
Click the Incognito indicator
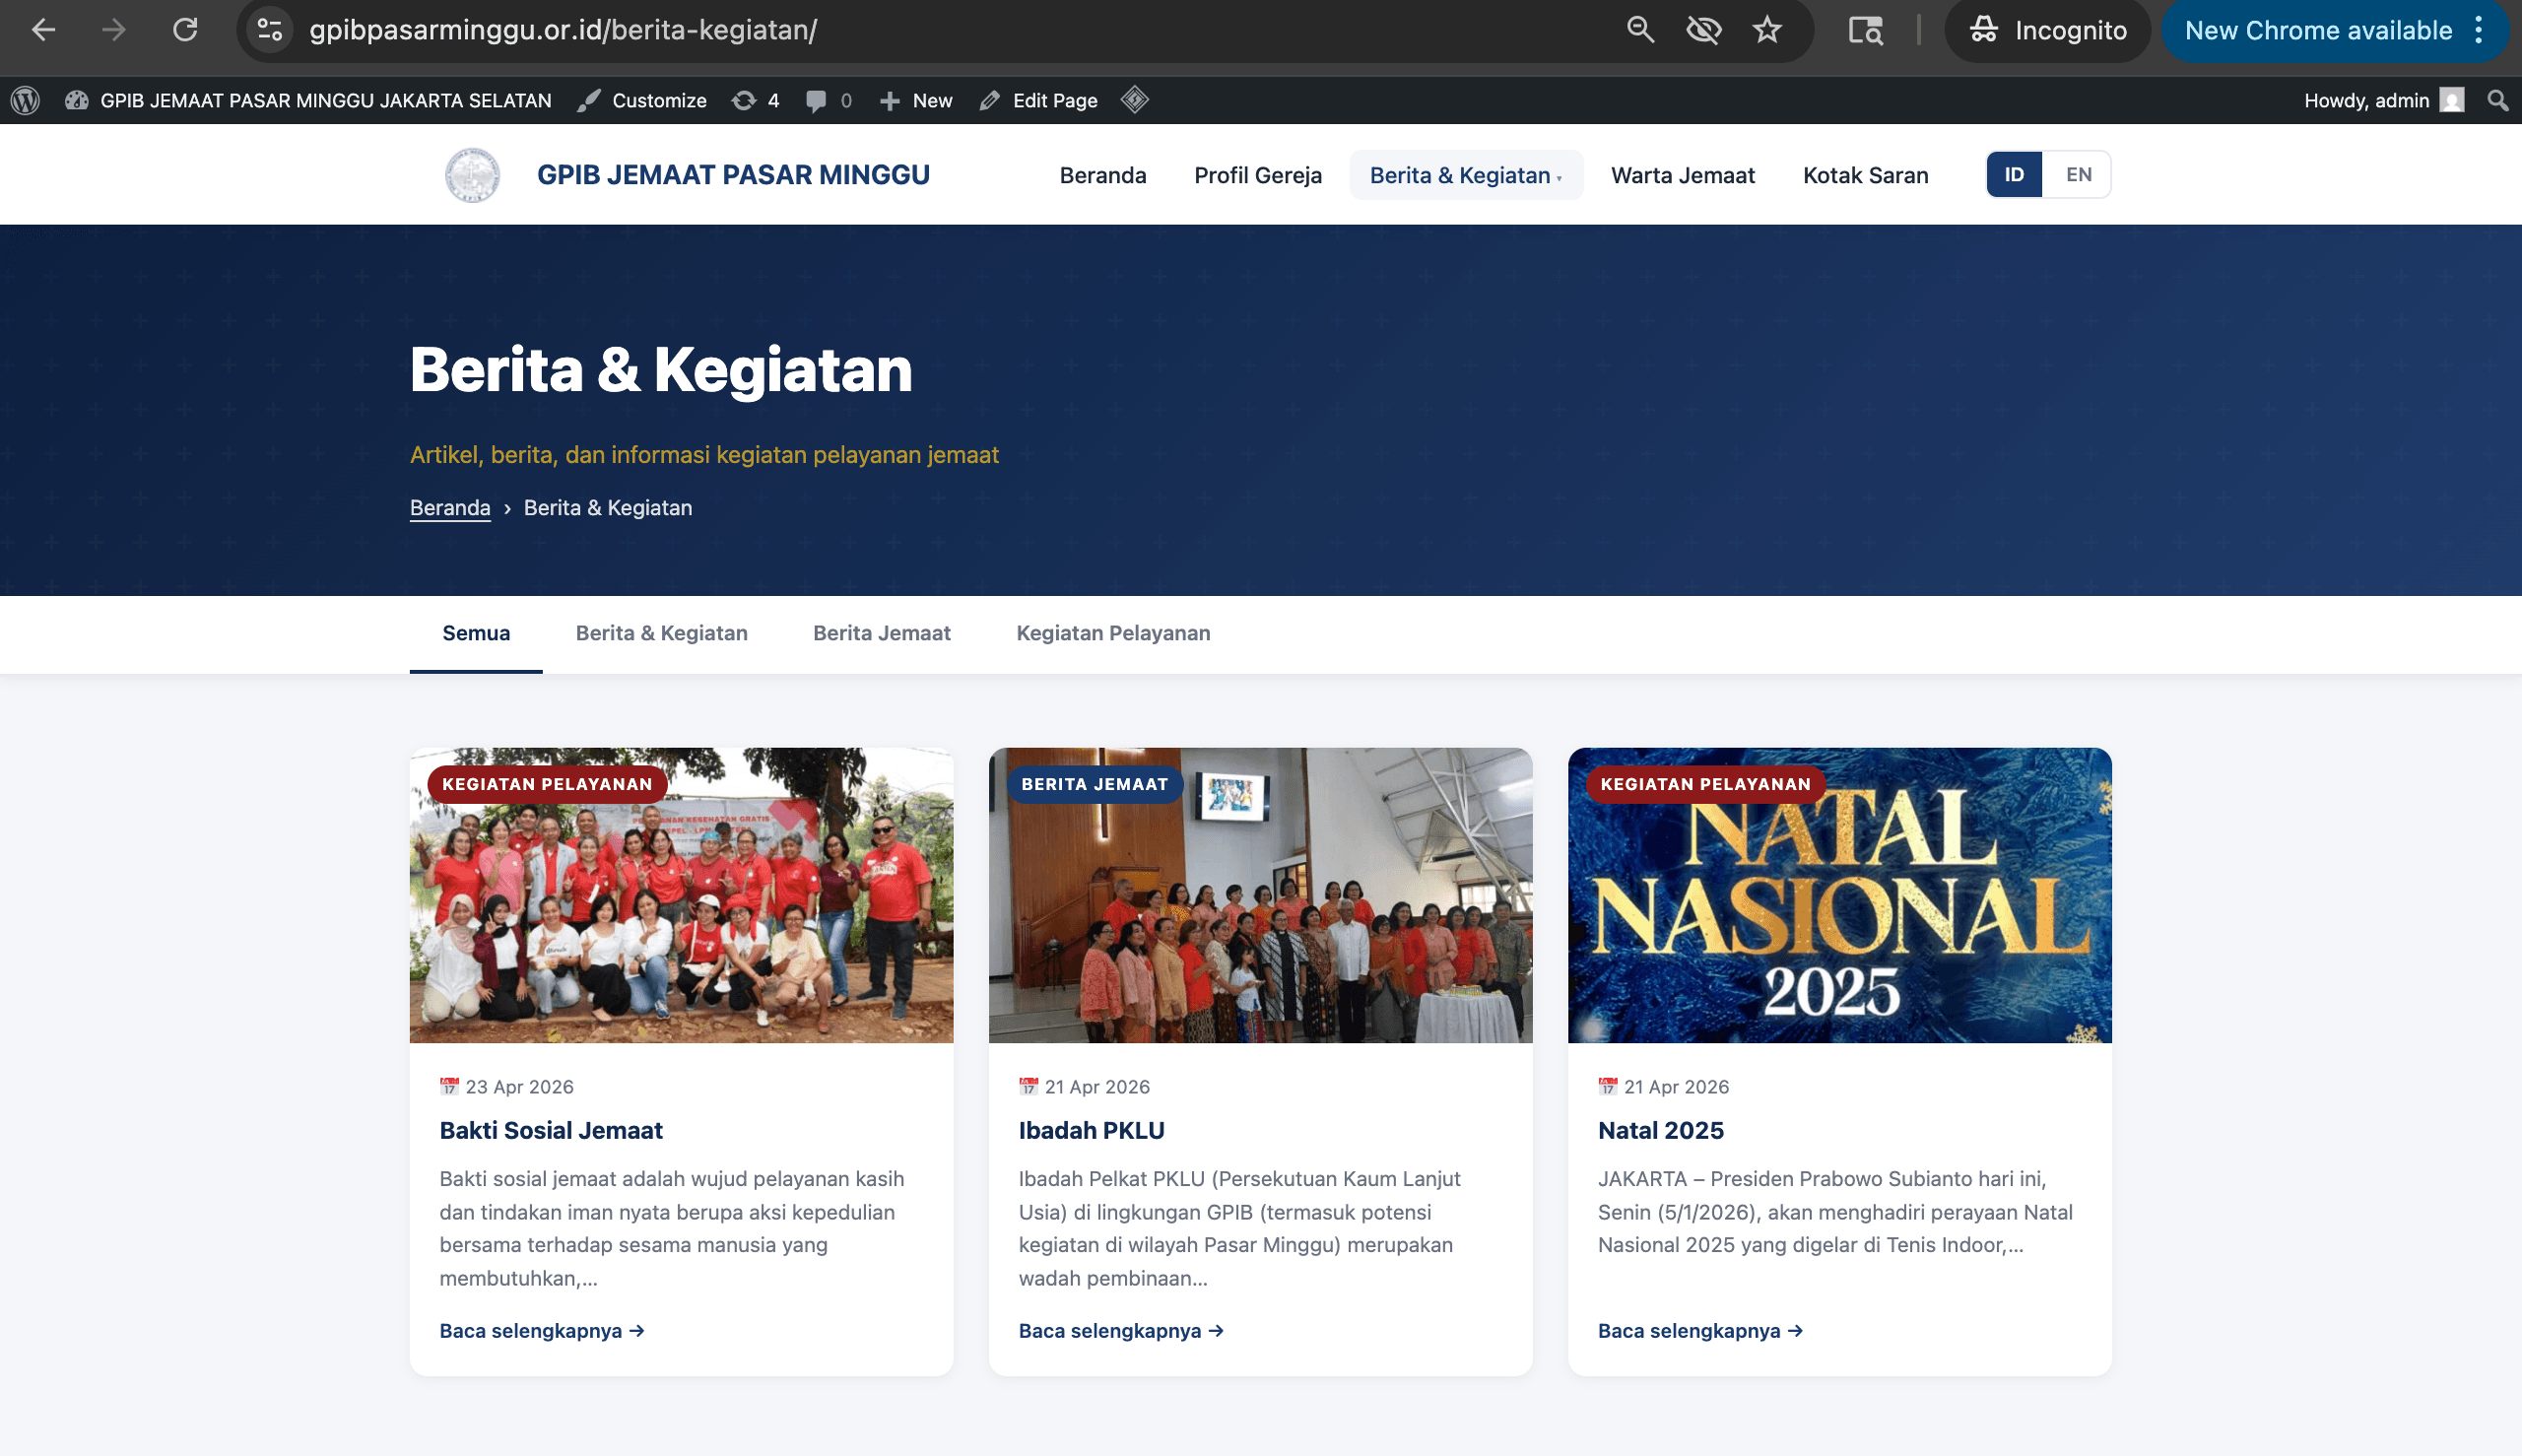(x=2047, y=30)
